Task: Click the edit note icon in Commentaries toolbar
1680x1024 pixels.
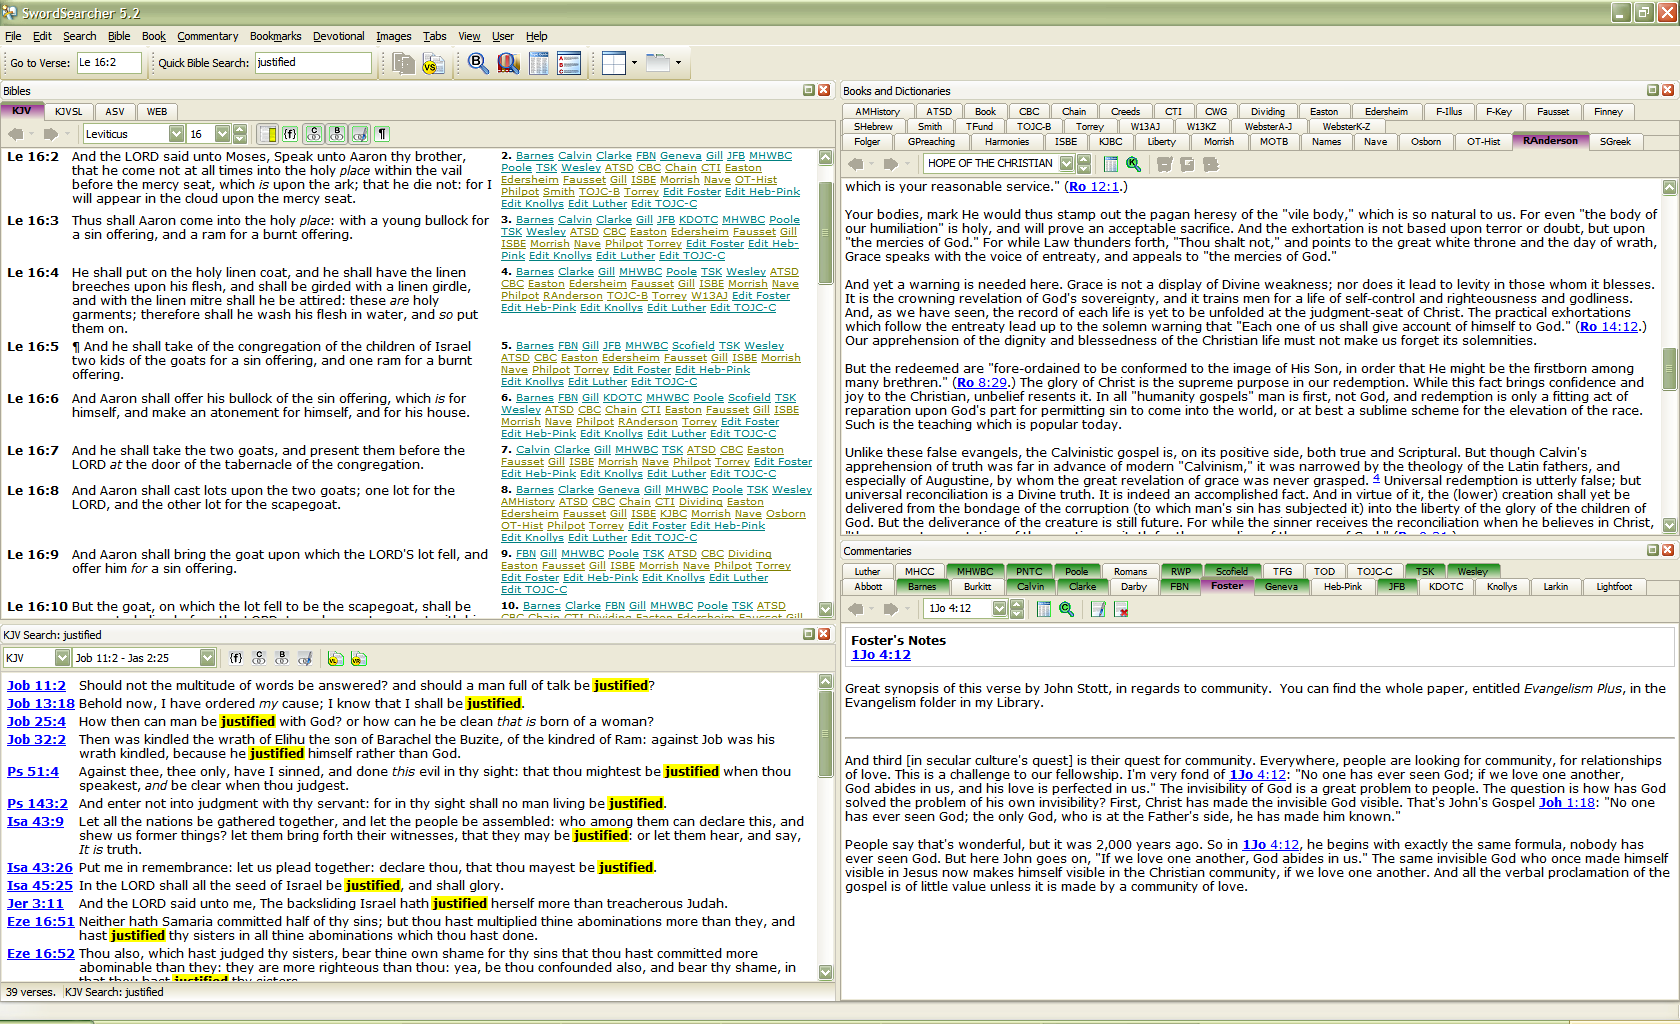Action: point(1098,609)
